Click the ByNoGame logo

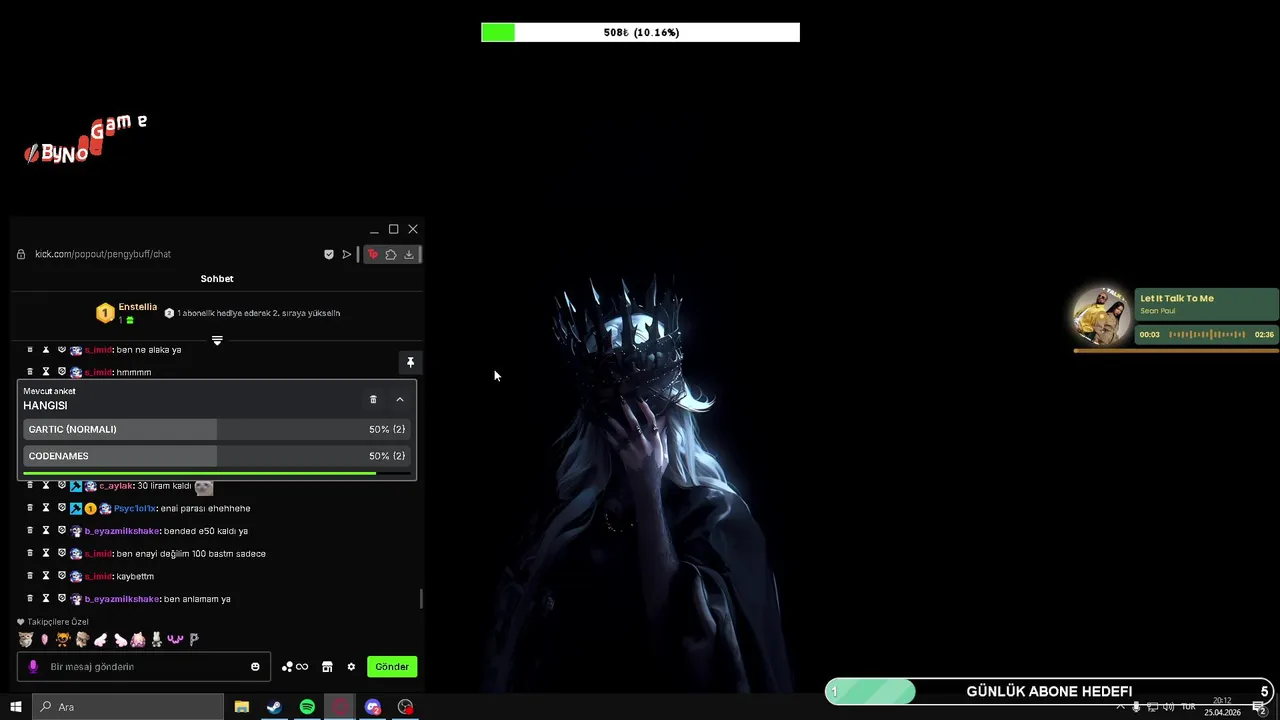coord(86,140)
